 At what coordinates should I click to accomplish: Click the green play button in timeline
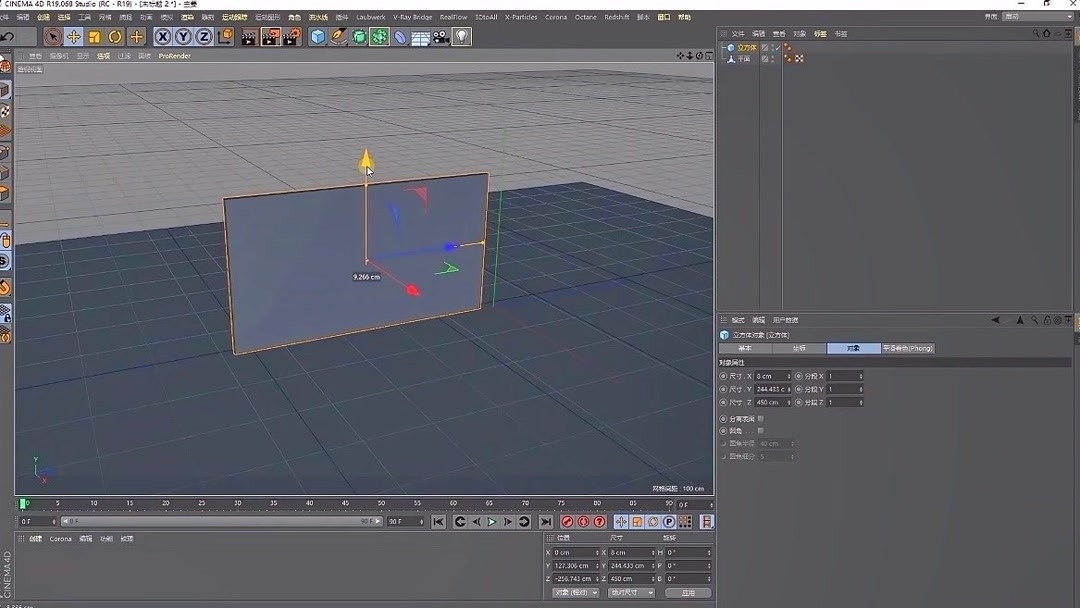(x=492, y=520)
